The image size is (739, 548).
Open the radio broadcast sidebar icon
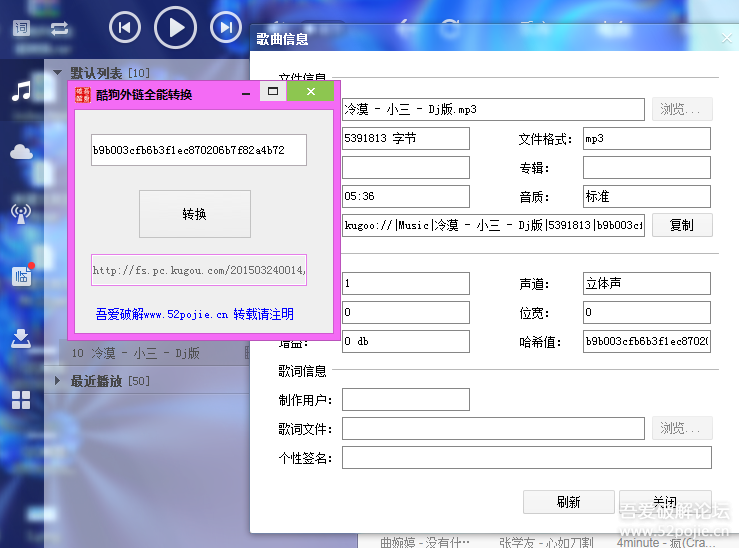pyautogui.click(x=21, y=213)
